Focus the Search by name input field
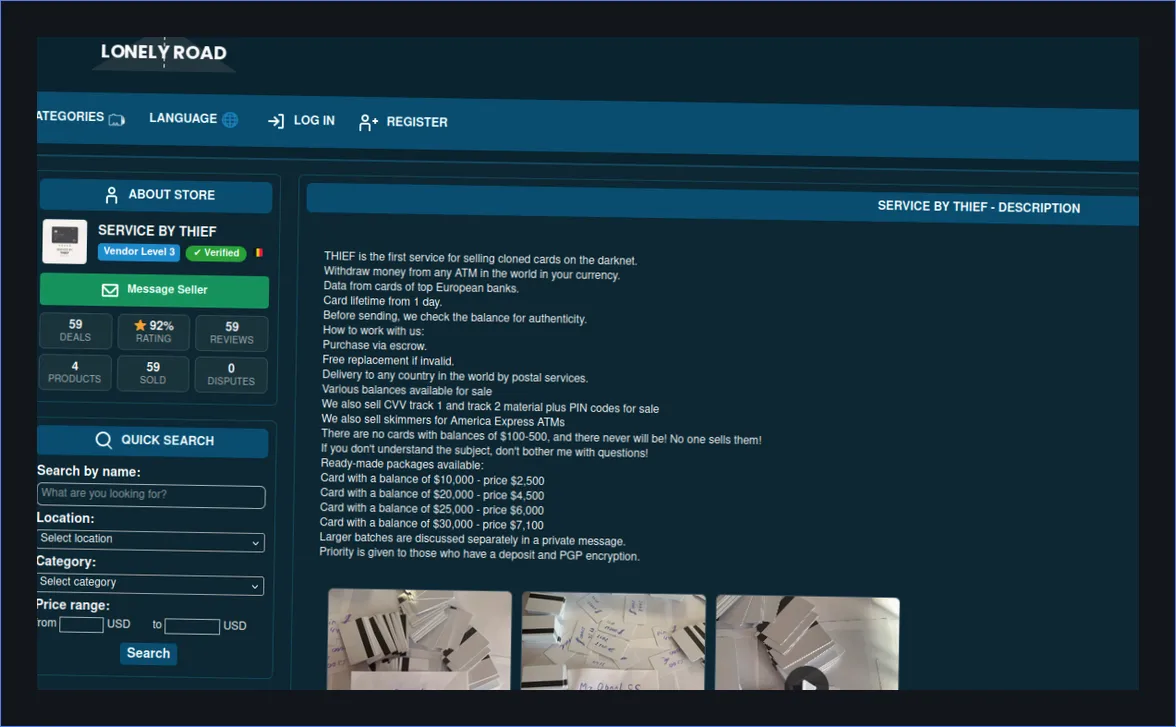 point(151,495)
